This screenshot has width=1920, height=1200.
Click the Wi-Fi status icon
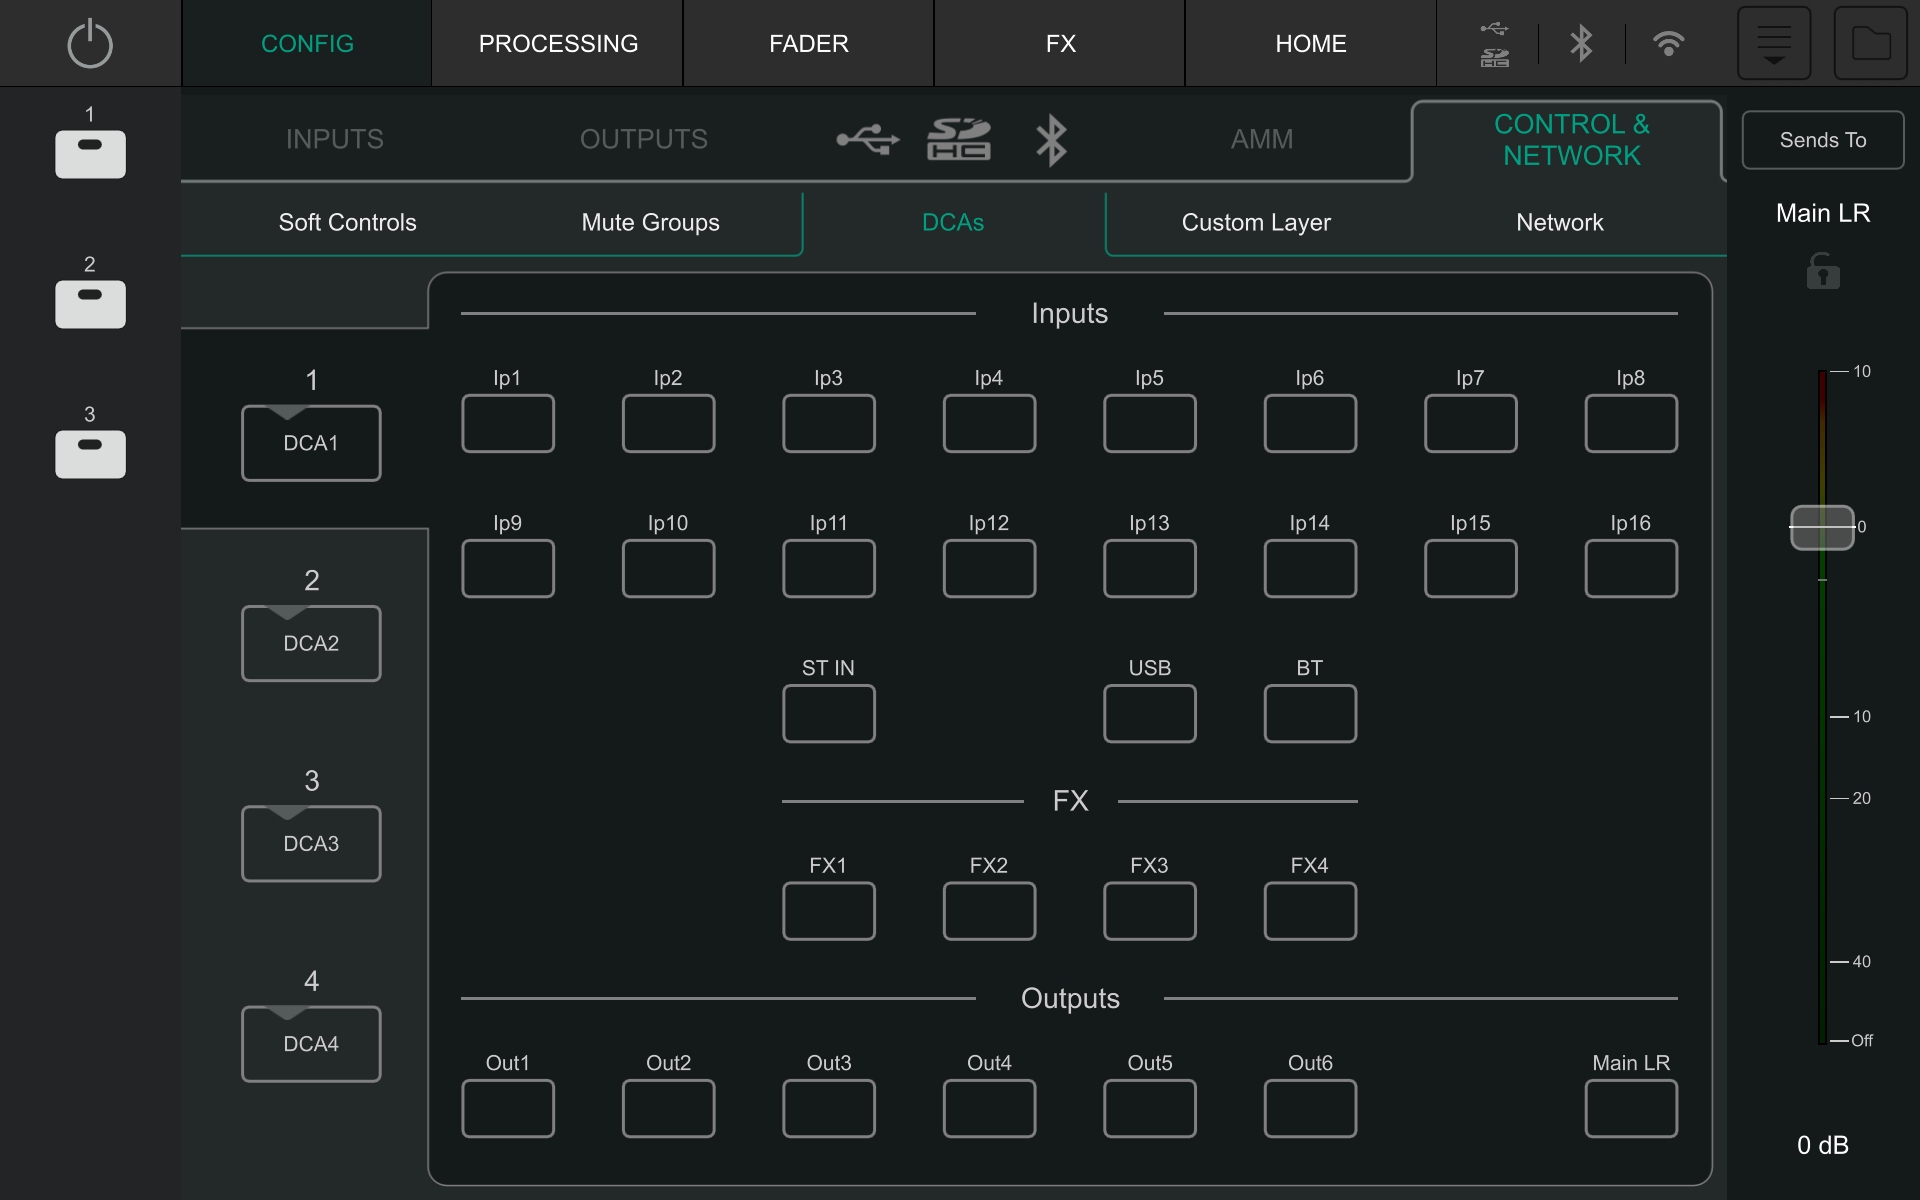click(x=1668, y=44)
